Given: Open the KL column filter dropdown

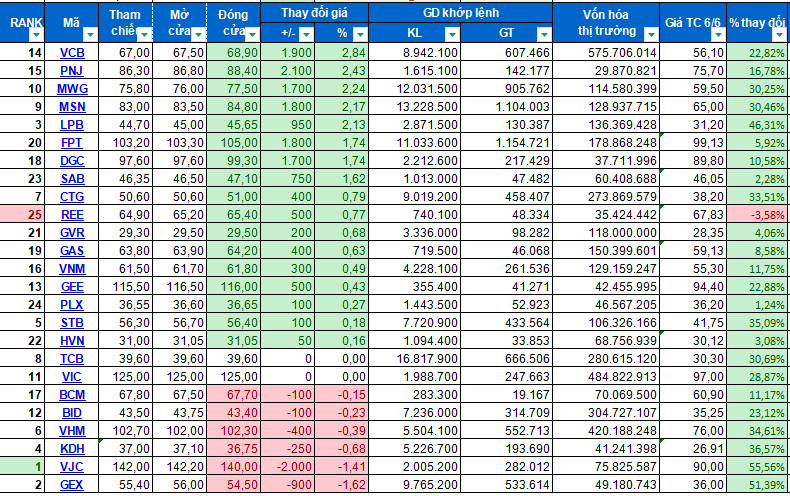Looking at the screenshot, I should pos(452,34).
